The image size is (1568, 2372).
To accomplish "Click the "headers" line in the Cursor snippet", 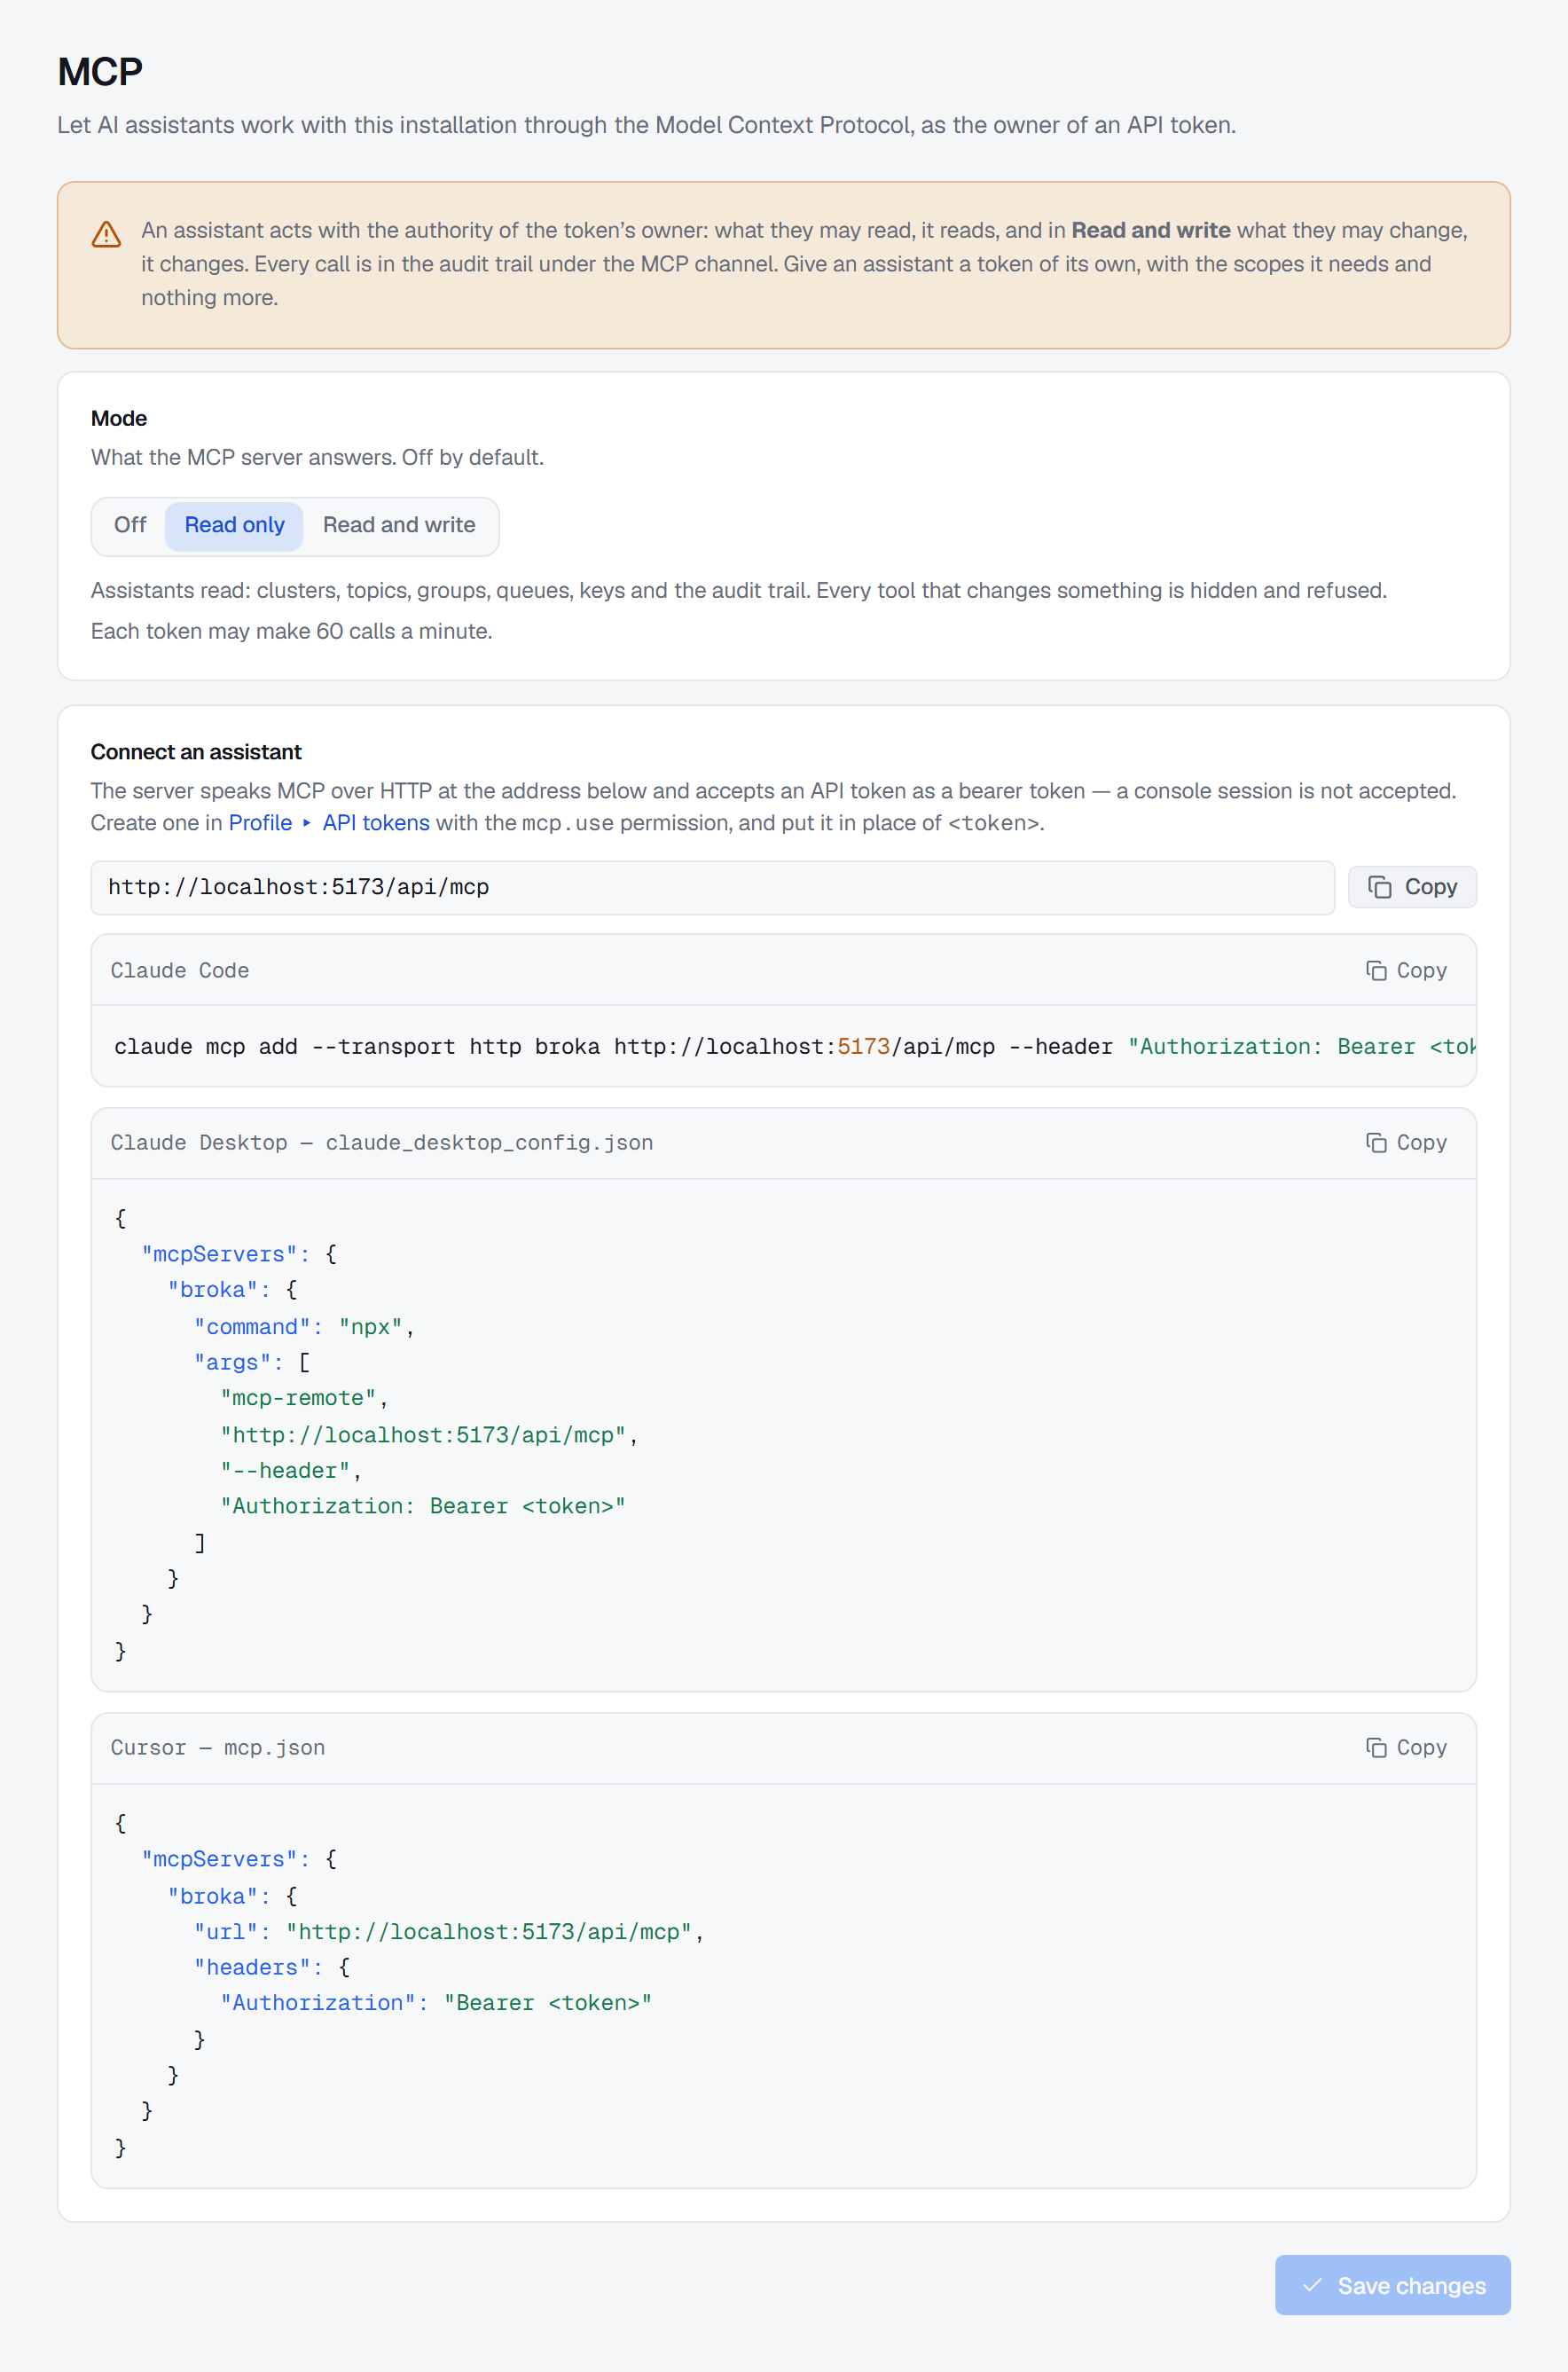I will pos(272,1968).
